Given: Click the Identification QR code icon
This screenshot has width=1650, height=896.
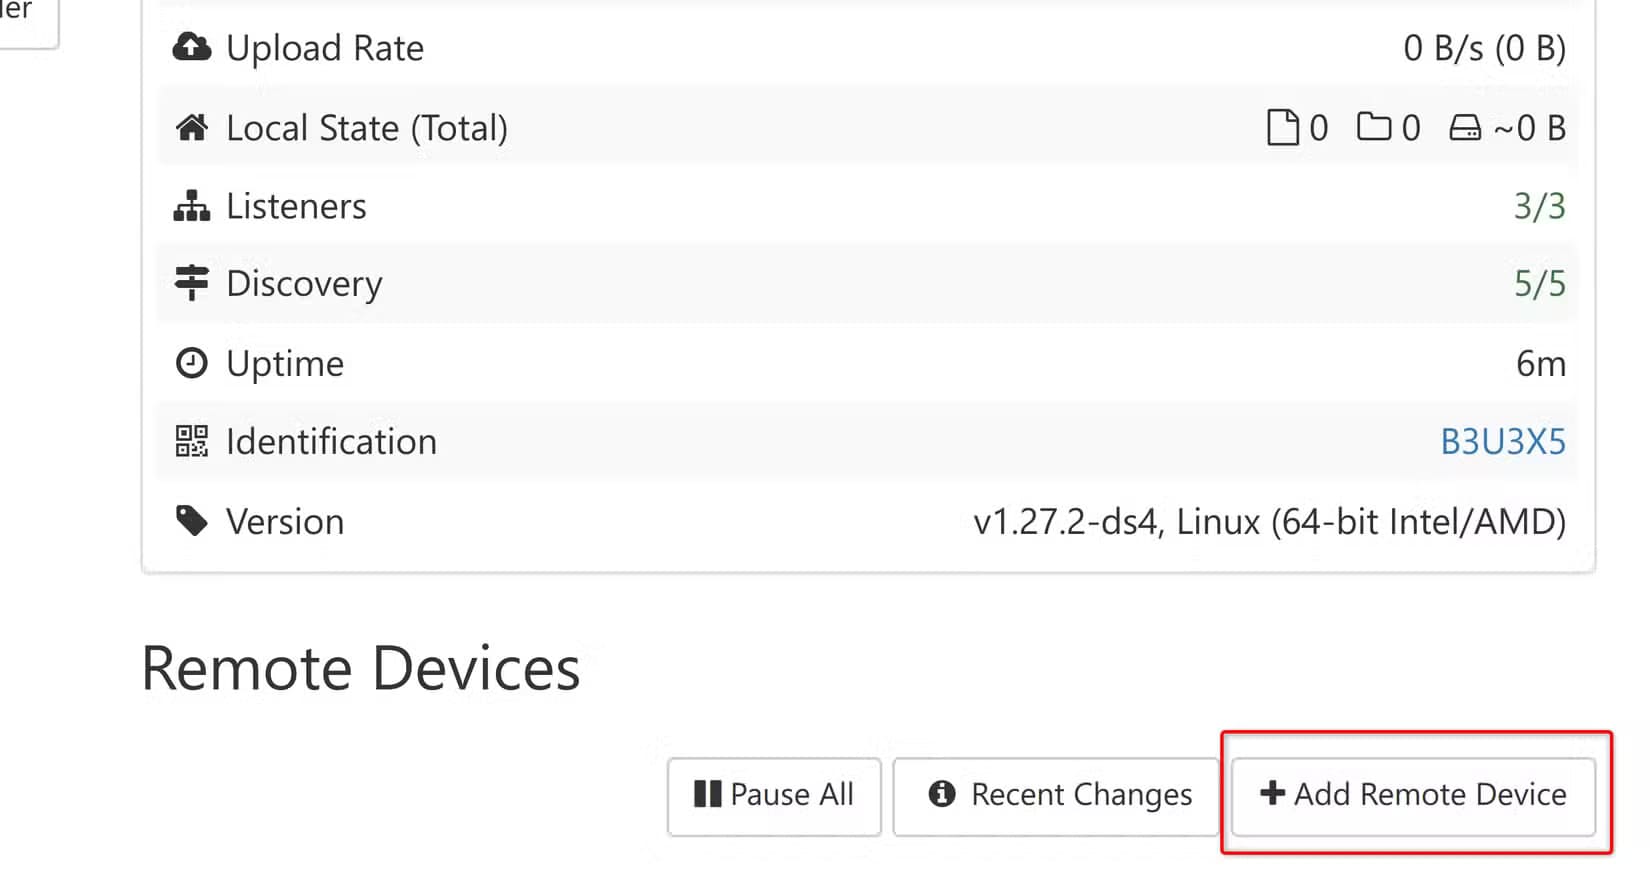Looking at the screenshot, I should pyautogui.click(x=192, y=441).
